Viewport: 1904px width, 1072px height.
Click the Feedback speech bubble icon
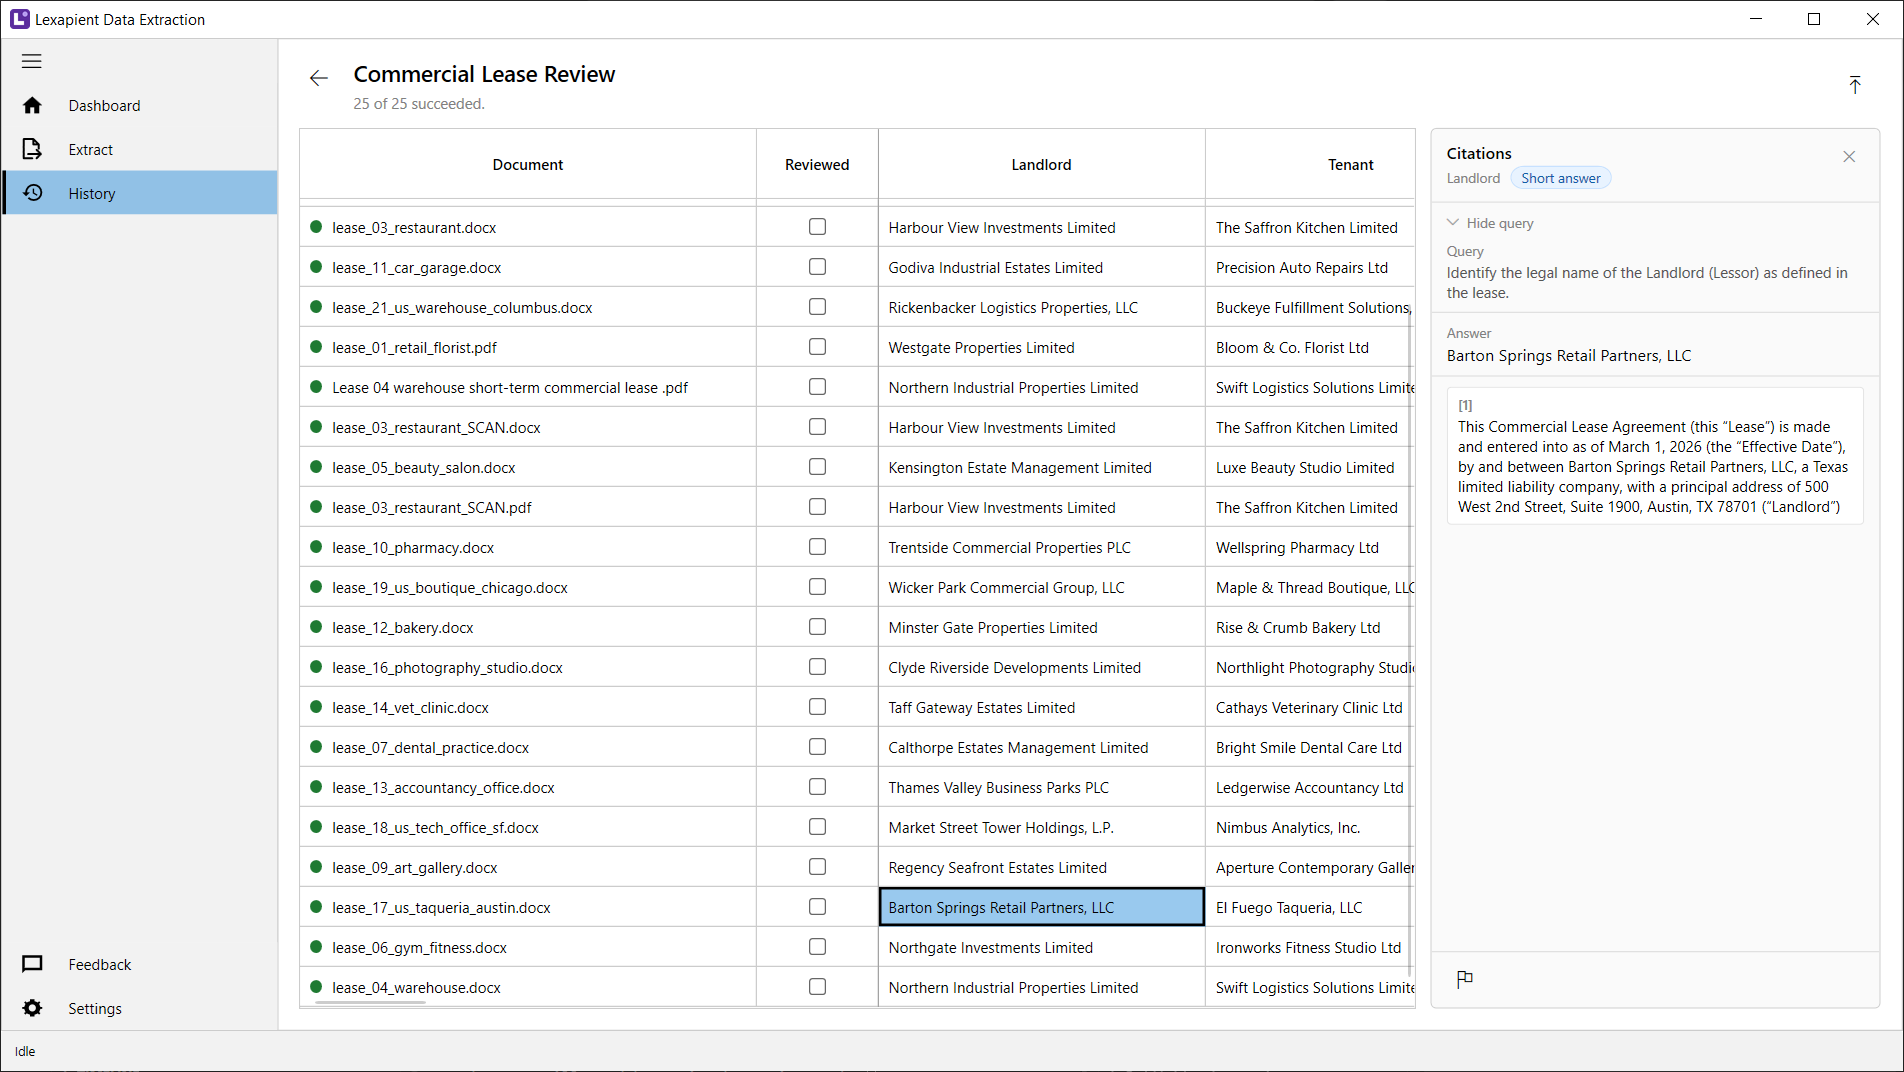tap(32, 964)
